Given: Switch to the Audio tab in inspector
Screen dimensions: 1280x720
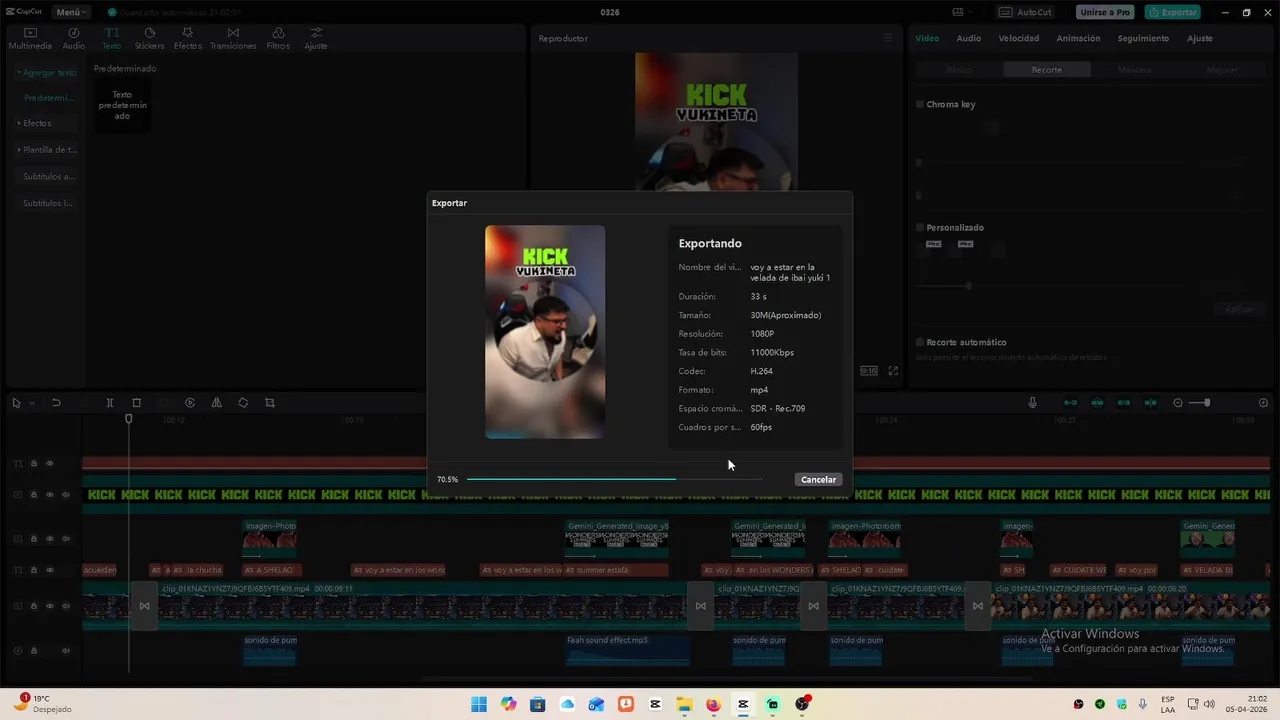Looking at the screenshot, I should coord(968,38).
